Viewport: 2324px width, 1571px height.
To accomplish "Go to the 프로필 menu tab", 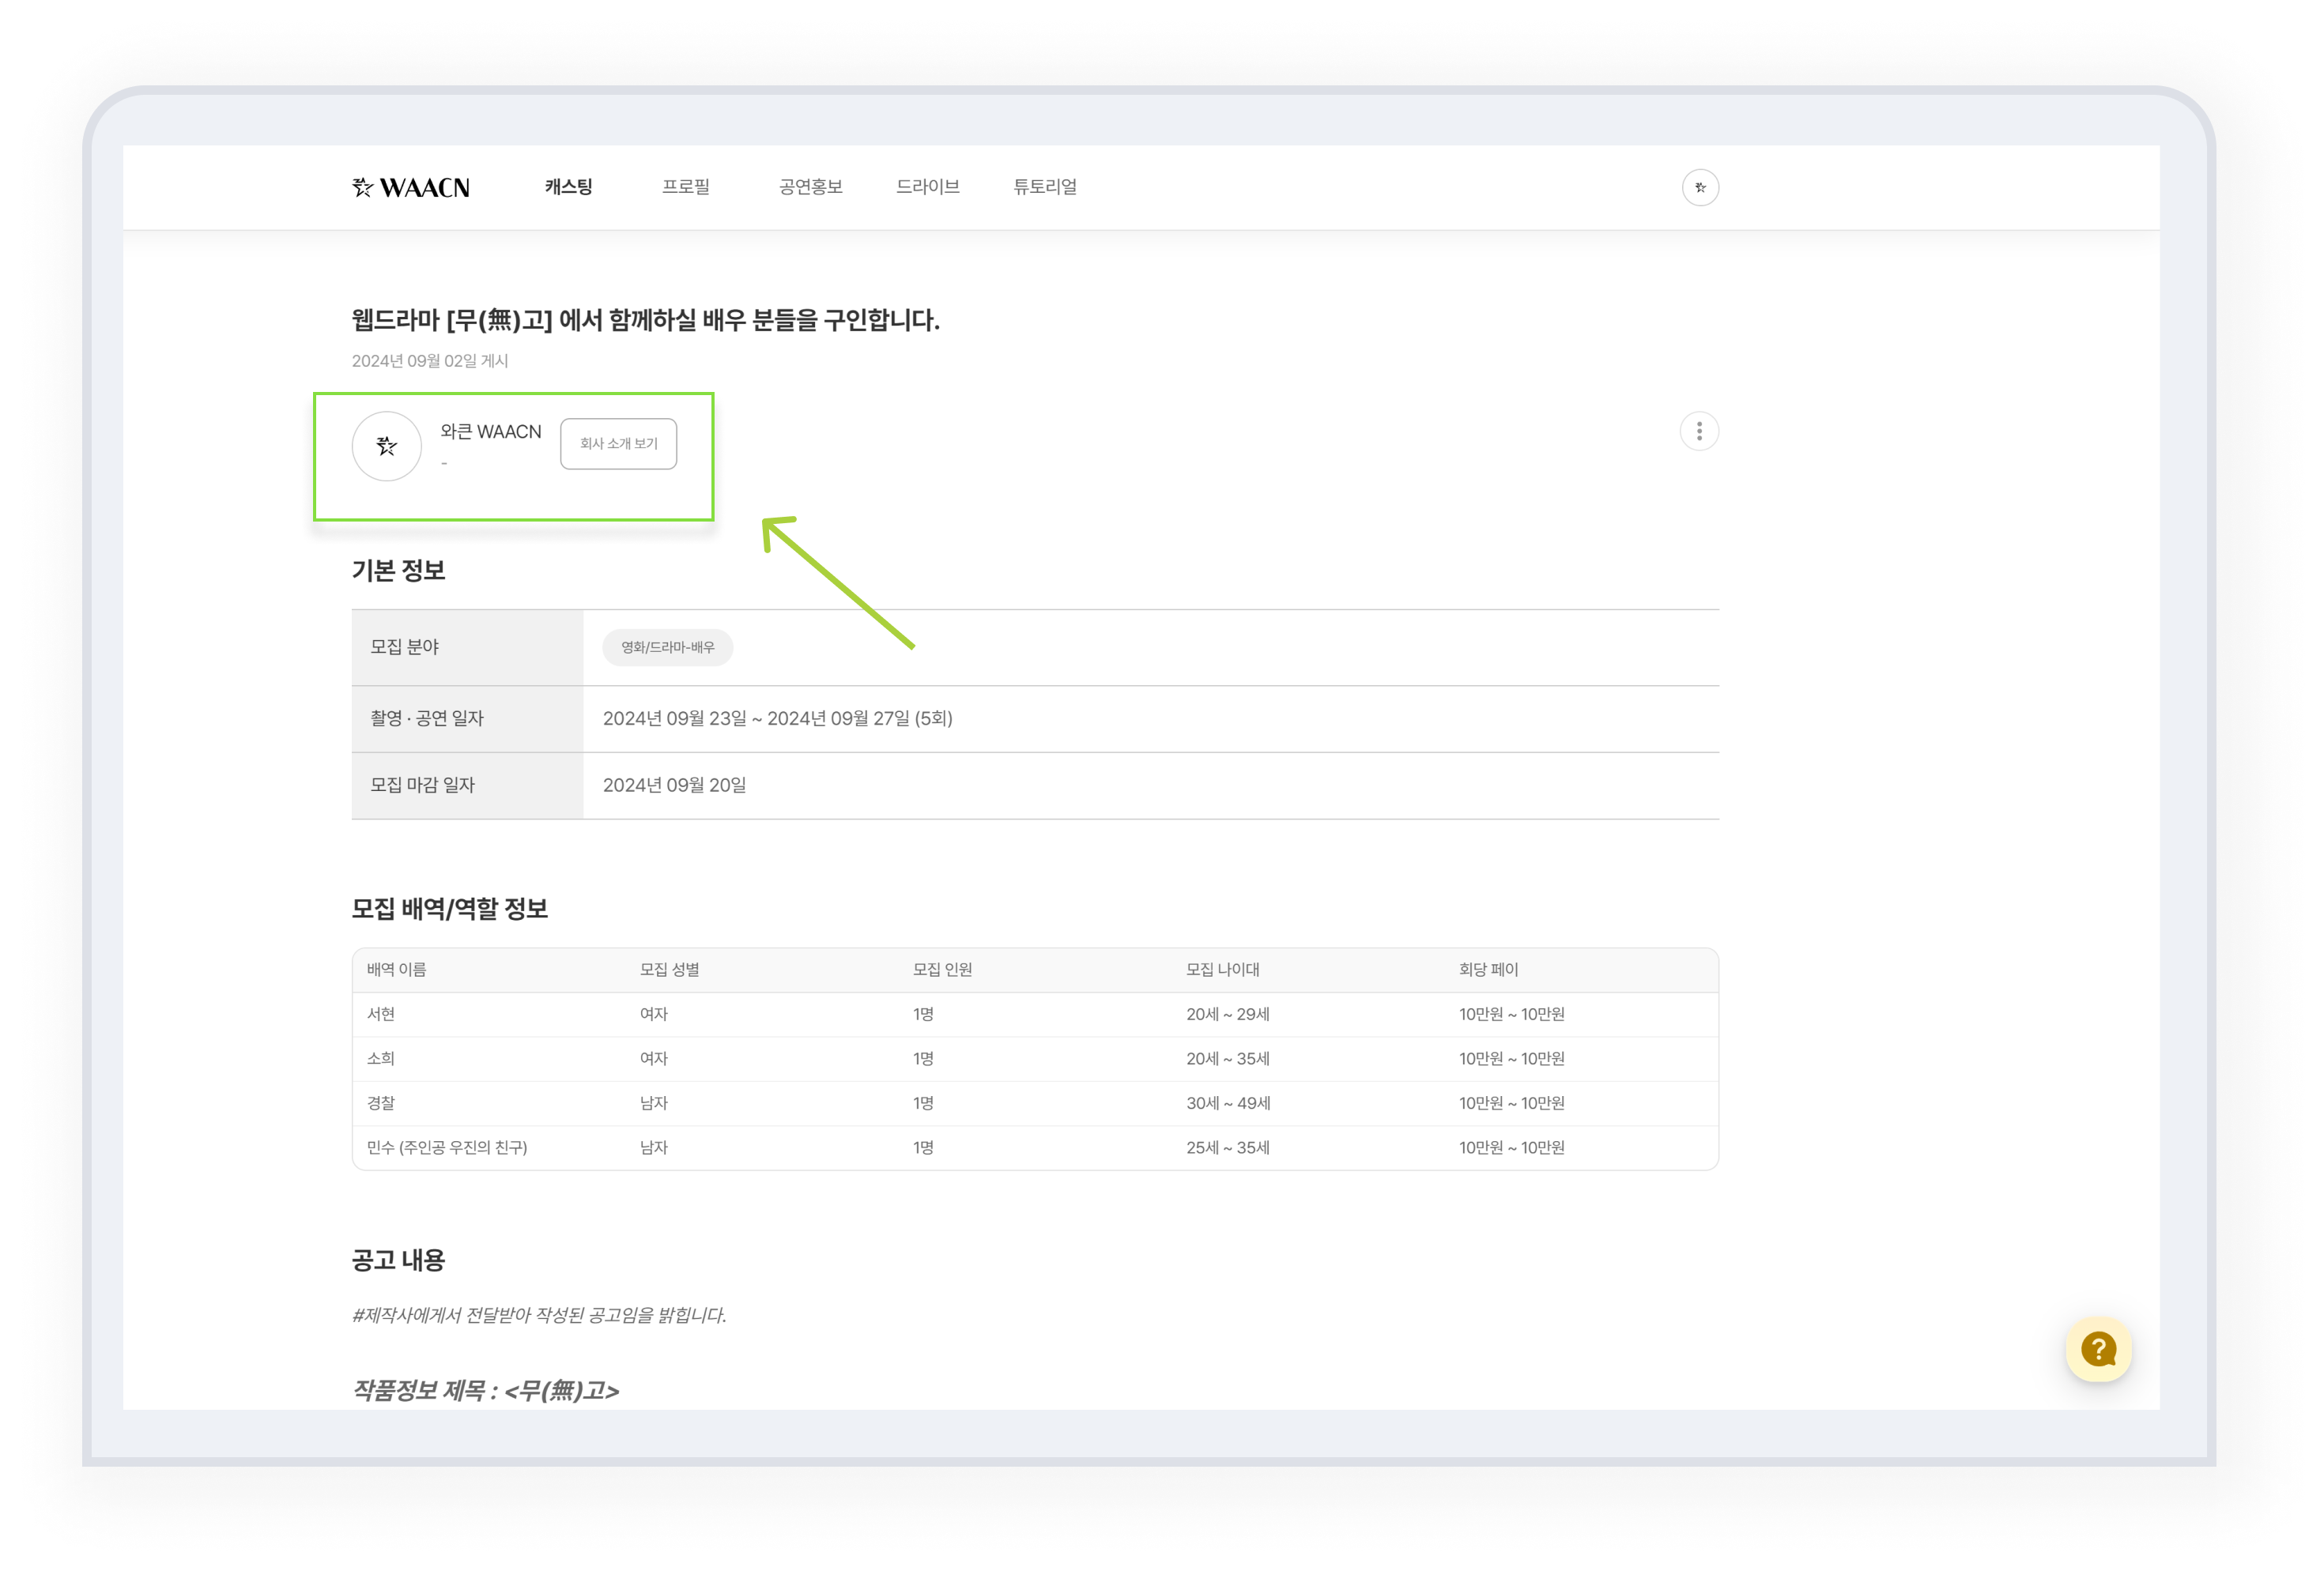I will (x=685, y=187).
